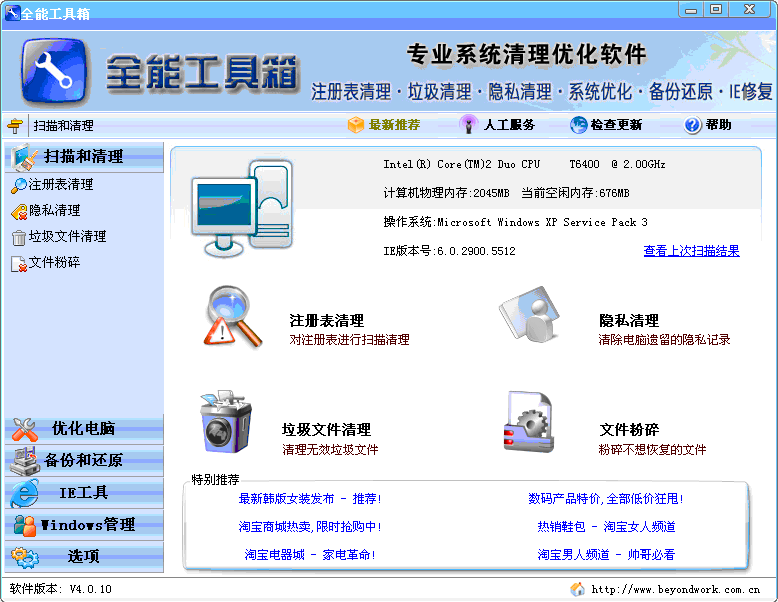Click the house icon in the status bar
778x602 pixels.
pyautogui.click(x=578, y=589)
